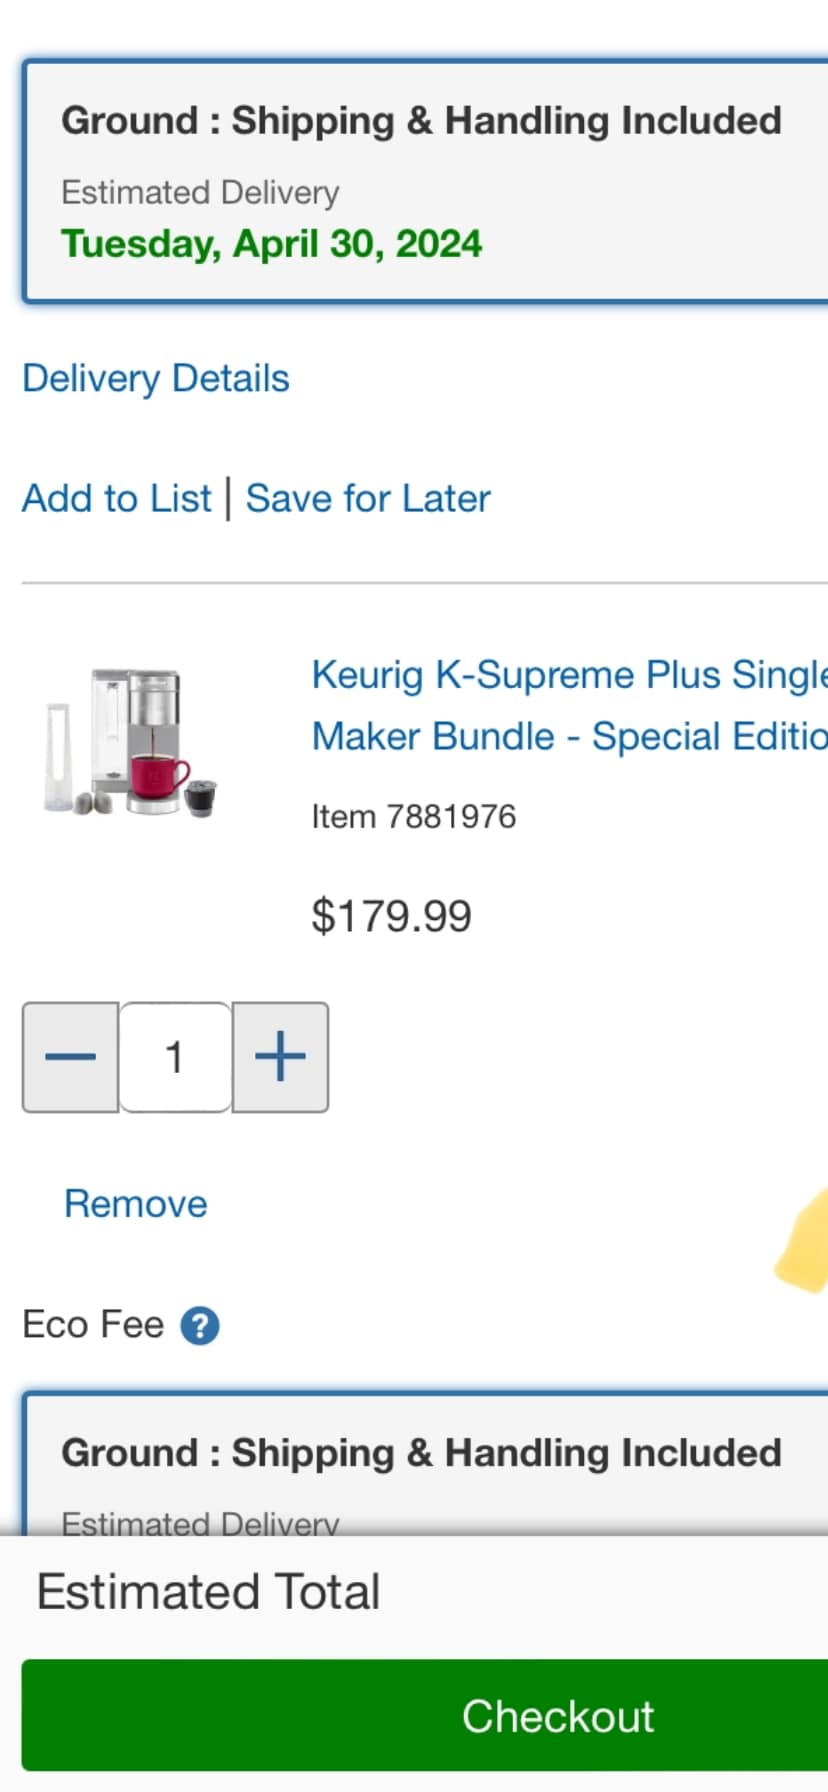The height and width of the screenshot is (1792, 828).
Task: Click the $179.99 price
Action: (x=391, y=916)
